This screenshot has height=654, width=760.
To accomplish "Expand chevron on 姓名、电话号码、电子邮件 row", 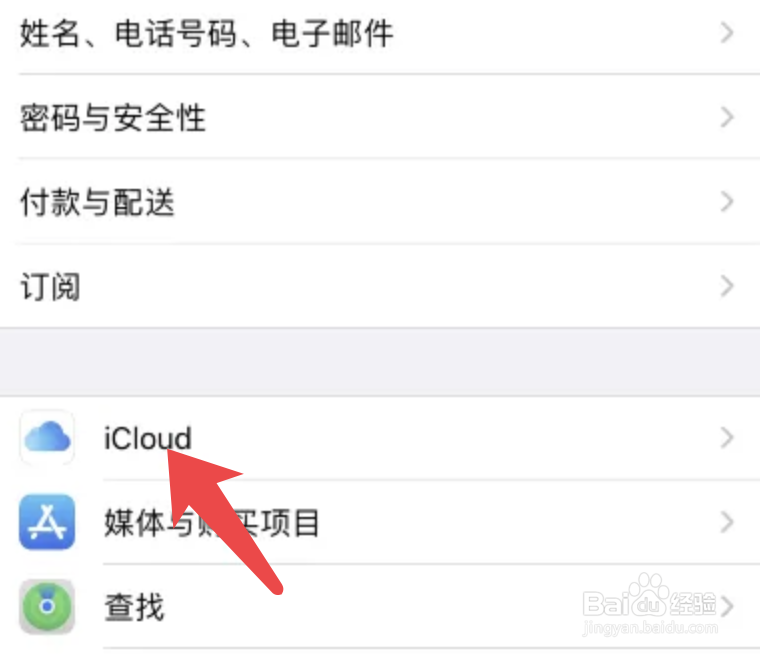I will (727, 33).
